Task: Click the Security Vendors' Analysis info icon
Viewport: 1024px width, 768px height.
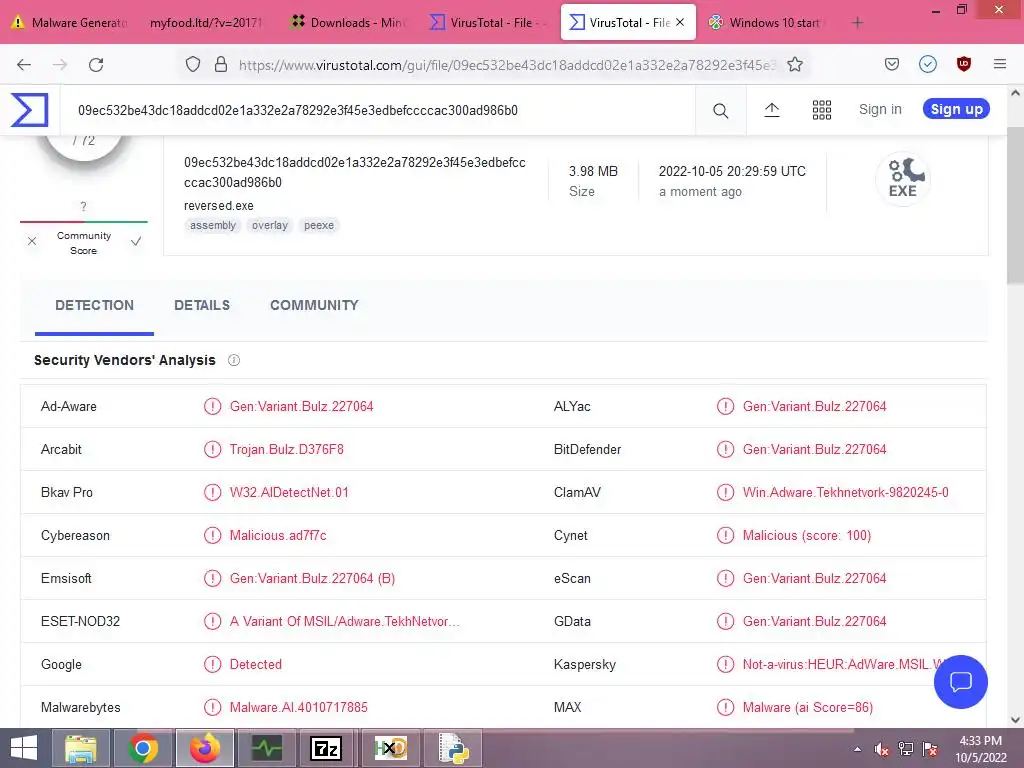Action: coord(234,360)
